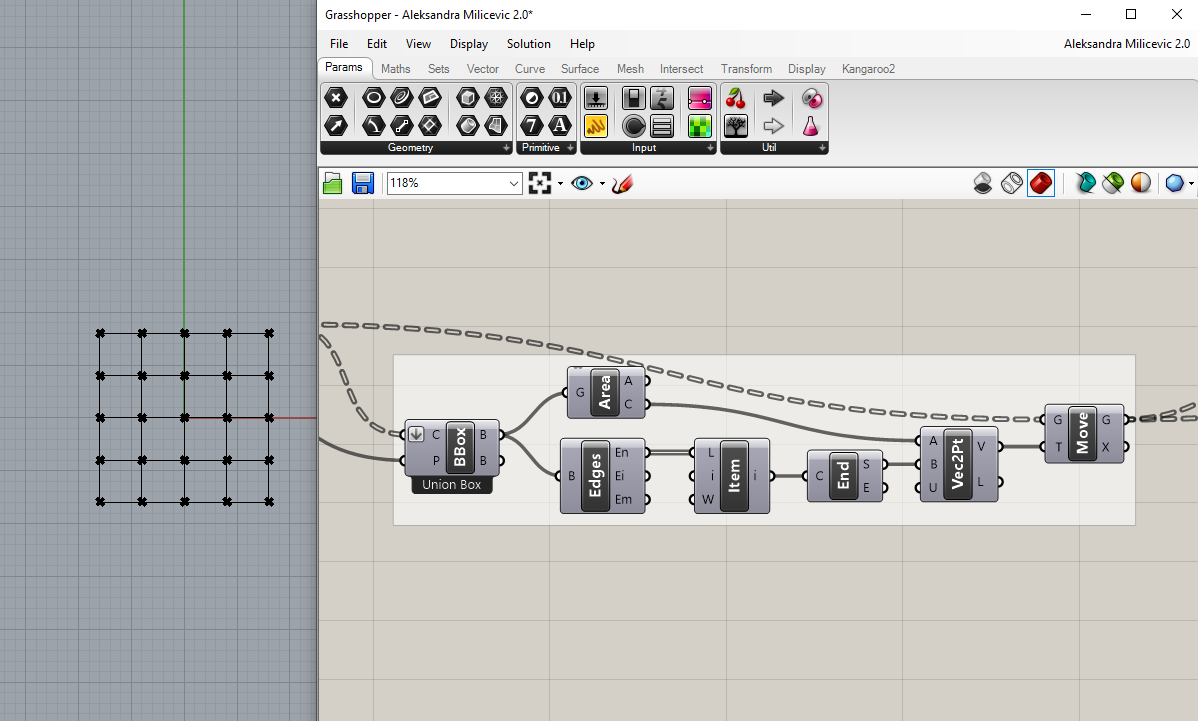Add a Control Knob input

click(x=633, y=125)
